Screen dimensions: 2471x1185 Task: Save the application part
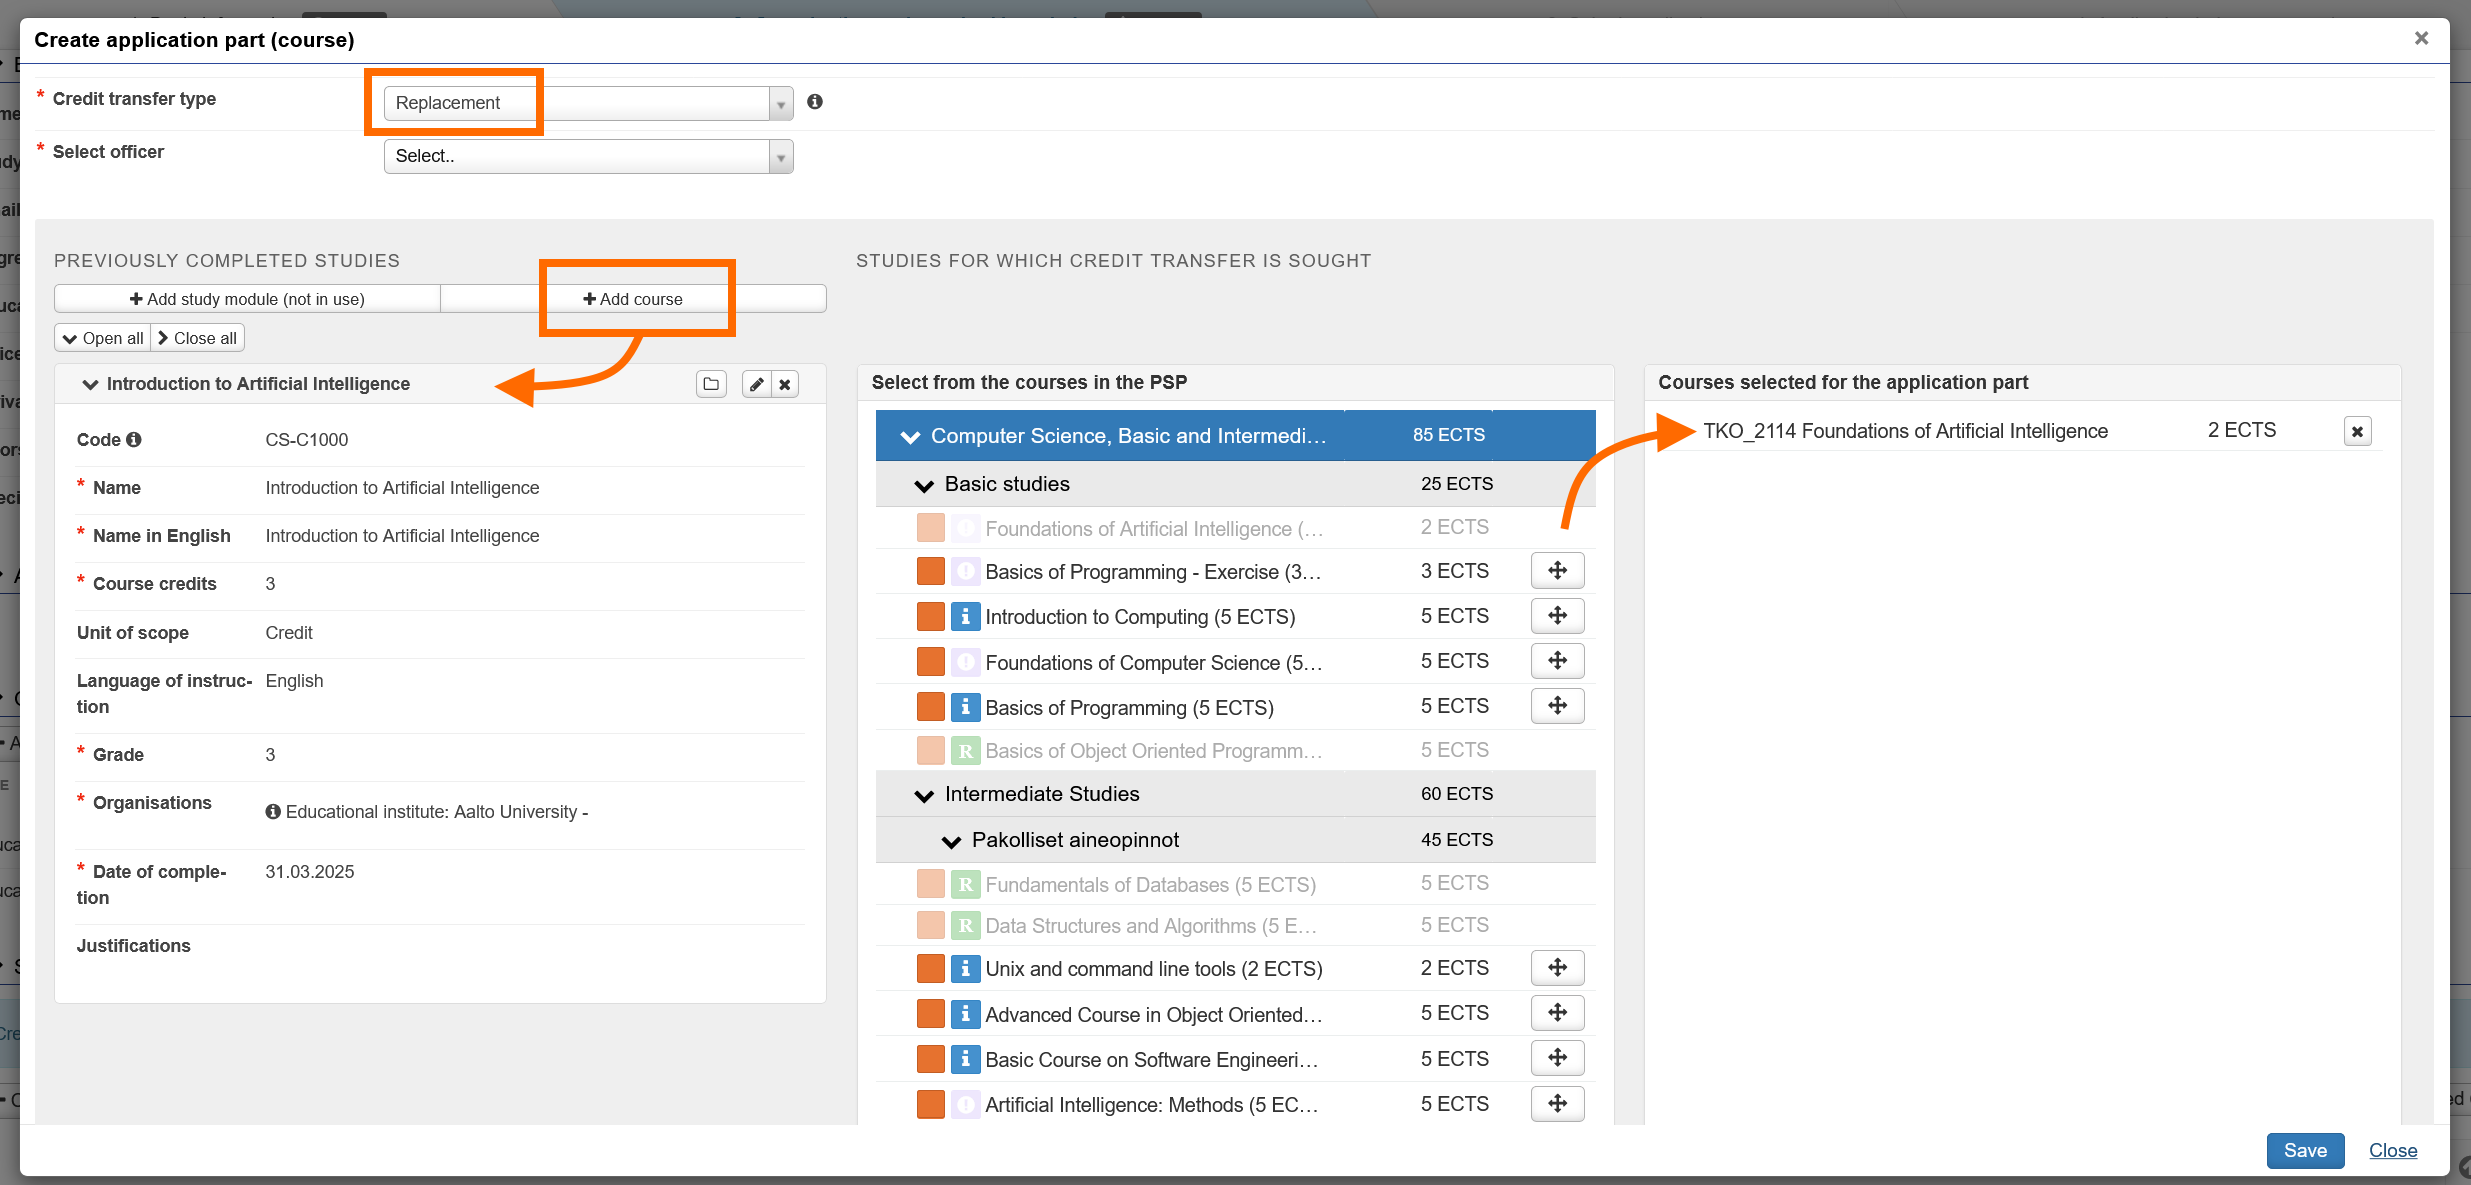2304,1150
